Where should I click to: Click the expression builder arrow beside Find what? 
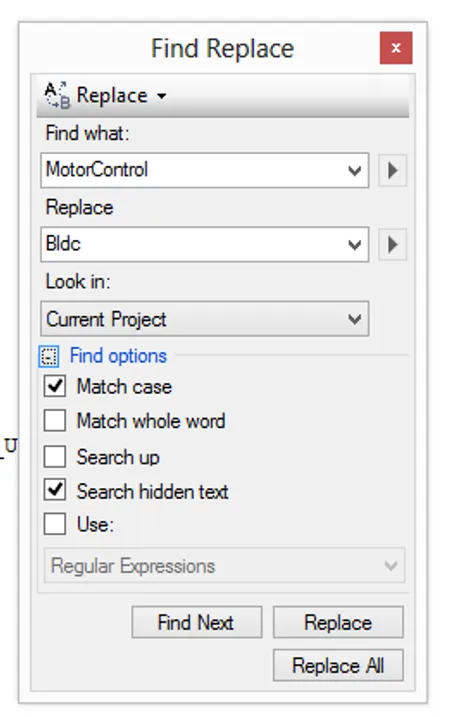coord(392,171)
